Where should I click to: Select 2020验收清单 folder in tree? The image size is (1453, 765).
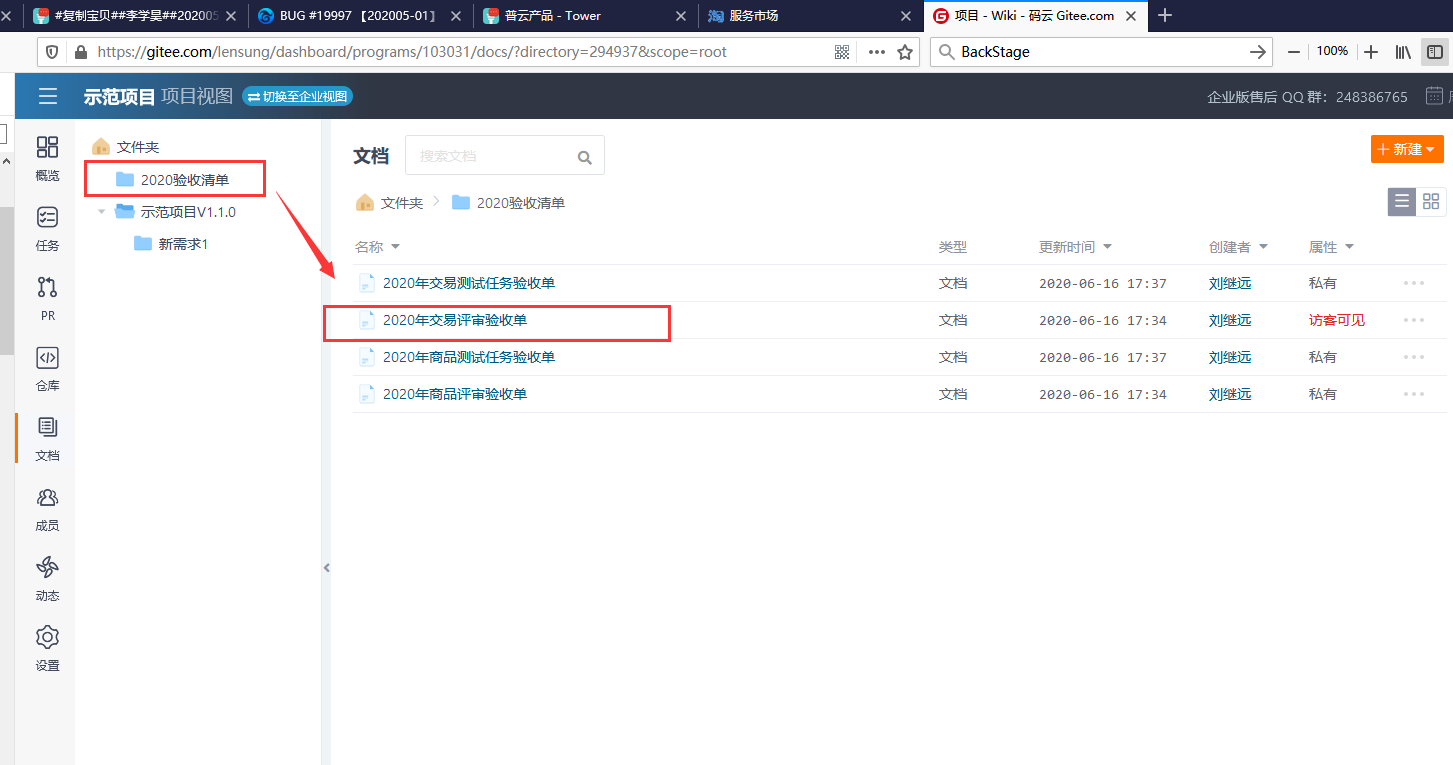(185, 180)
